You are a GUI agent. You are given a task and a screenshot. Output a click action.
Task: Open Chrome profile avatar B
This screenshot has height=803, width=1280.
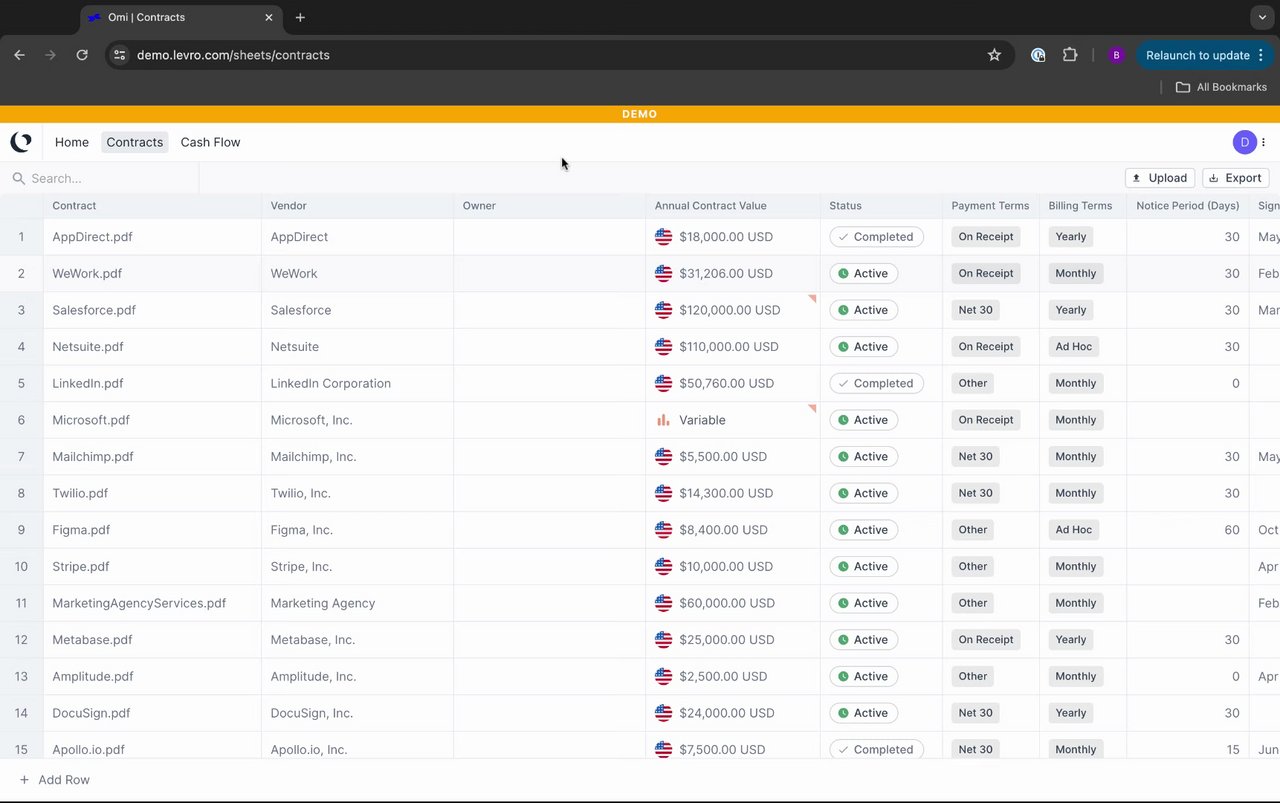click(1116, 55)
